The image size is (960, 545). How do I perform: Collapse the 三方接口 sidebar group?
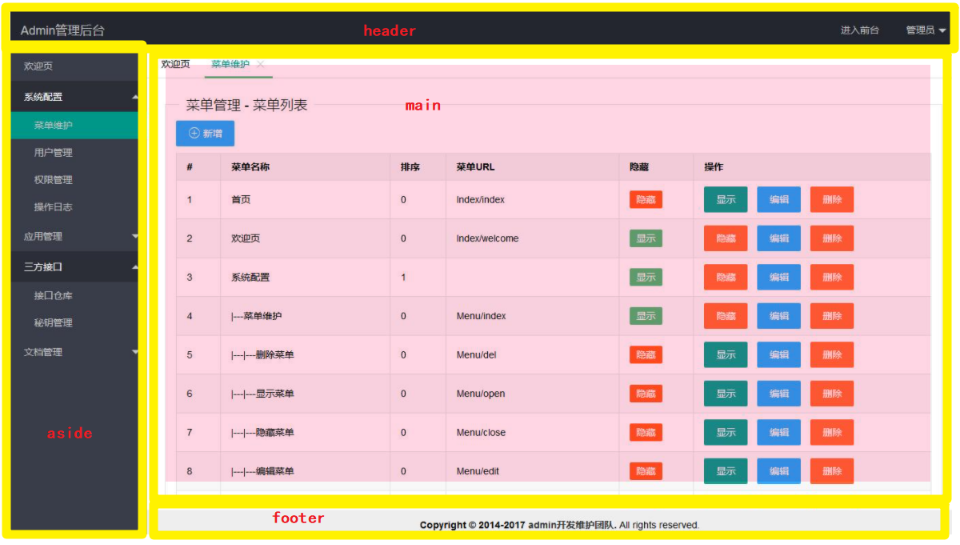tap(74, 267)
